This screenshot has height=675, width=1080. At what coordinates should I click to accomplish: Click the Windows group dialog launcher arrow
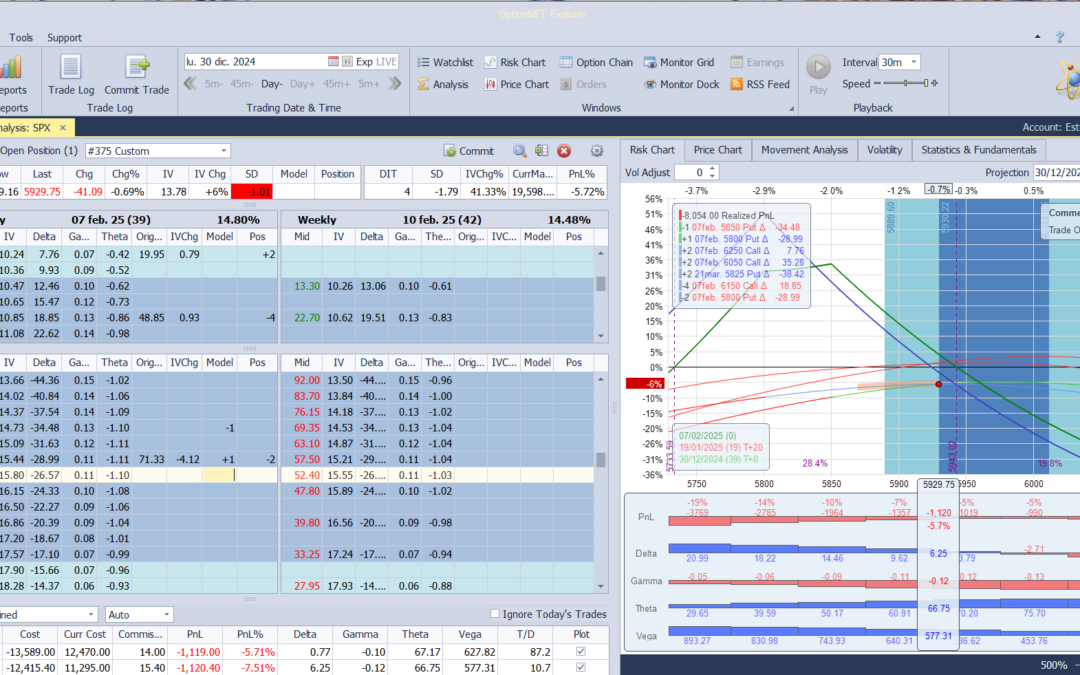coord(791,108)
